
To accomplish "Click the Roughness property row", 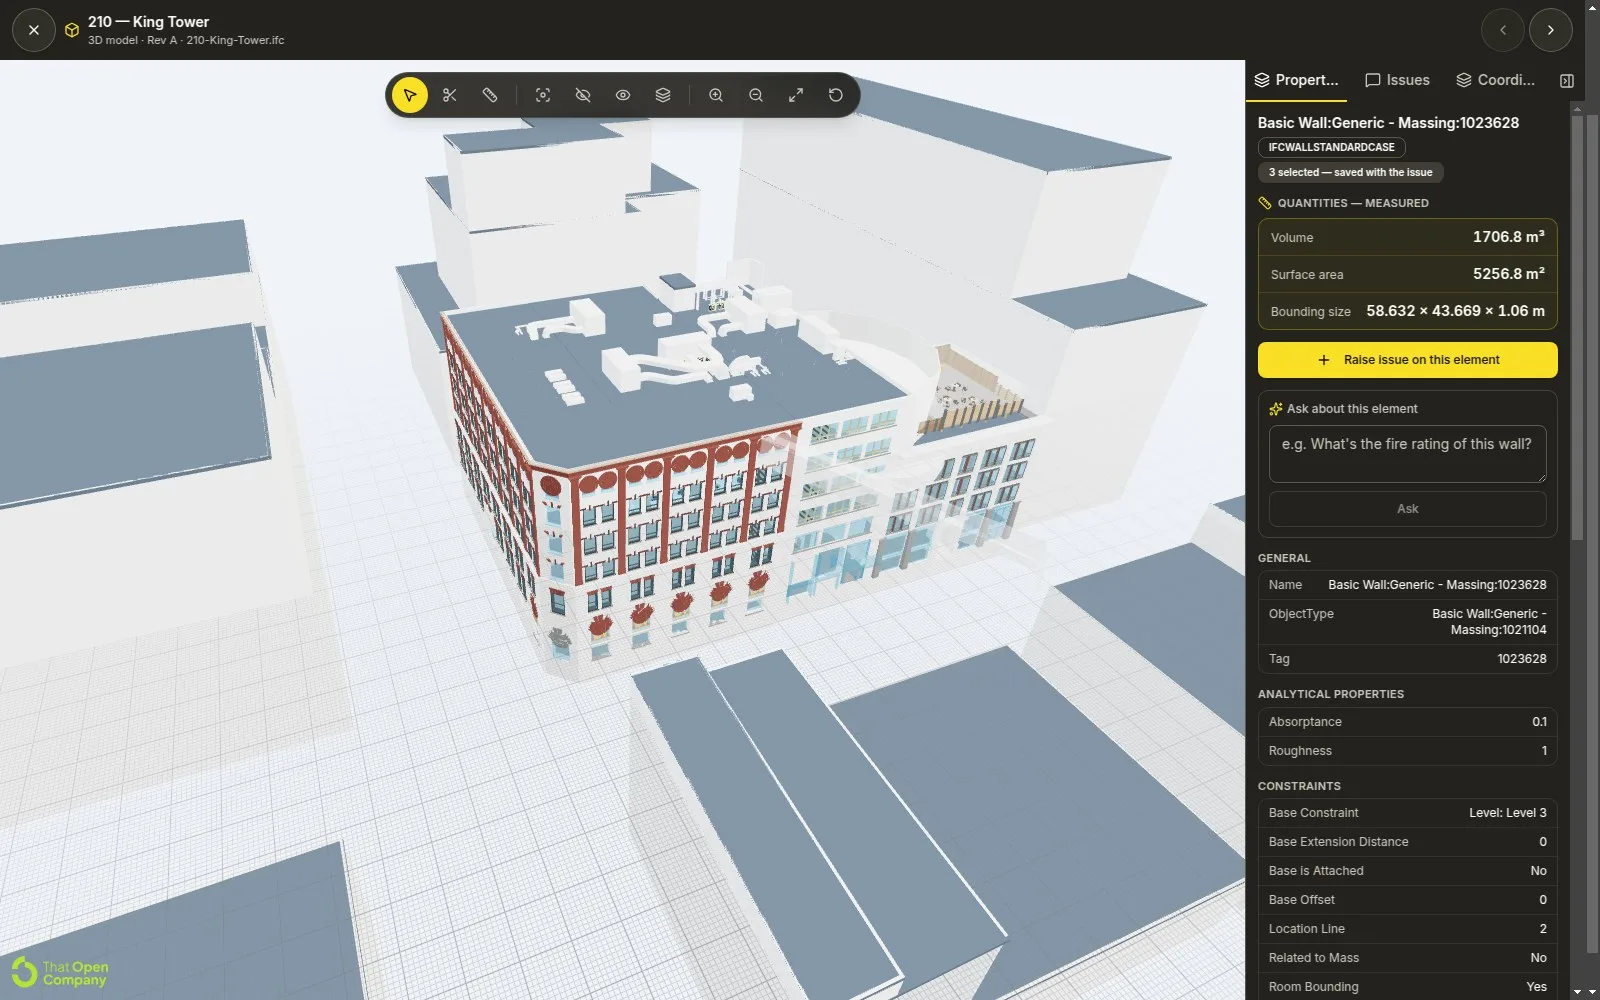I will 1407,751.
